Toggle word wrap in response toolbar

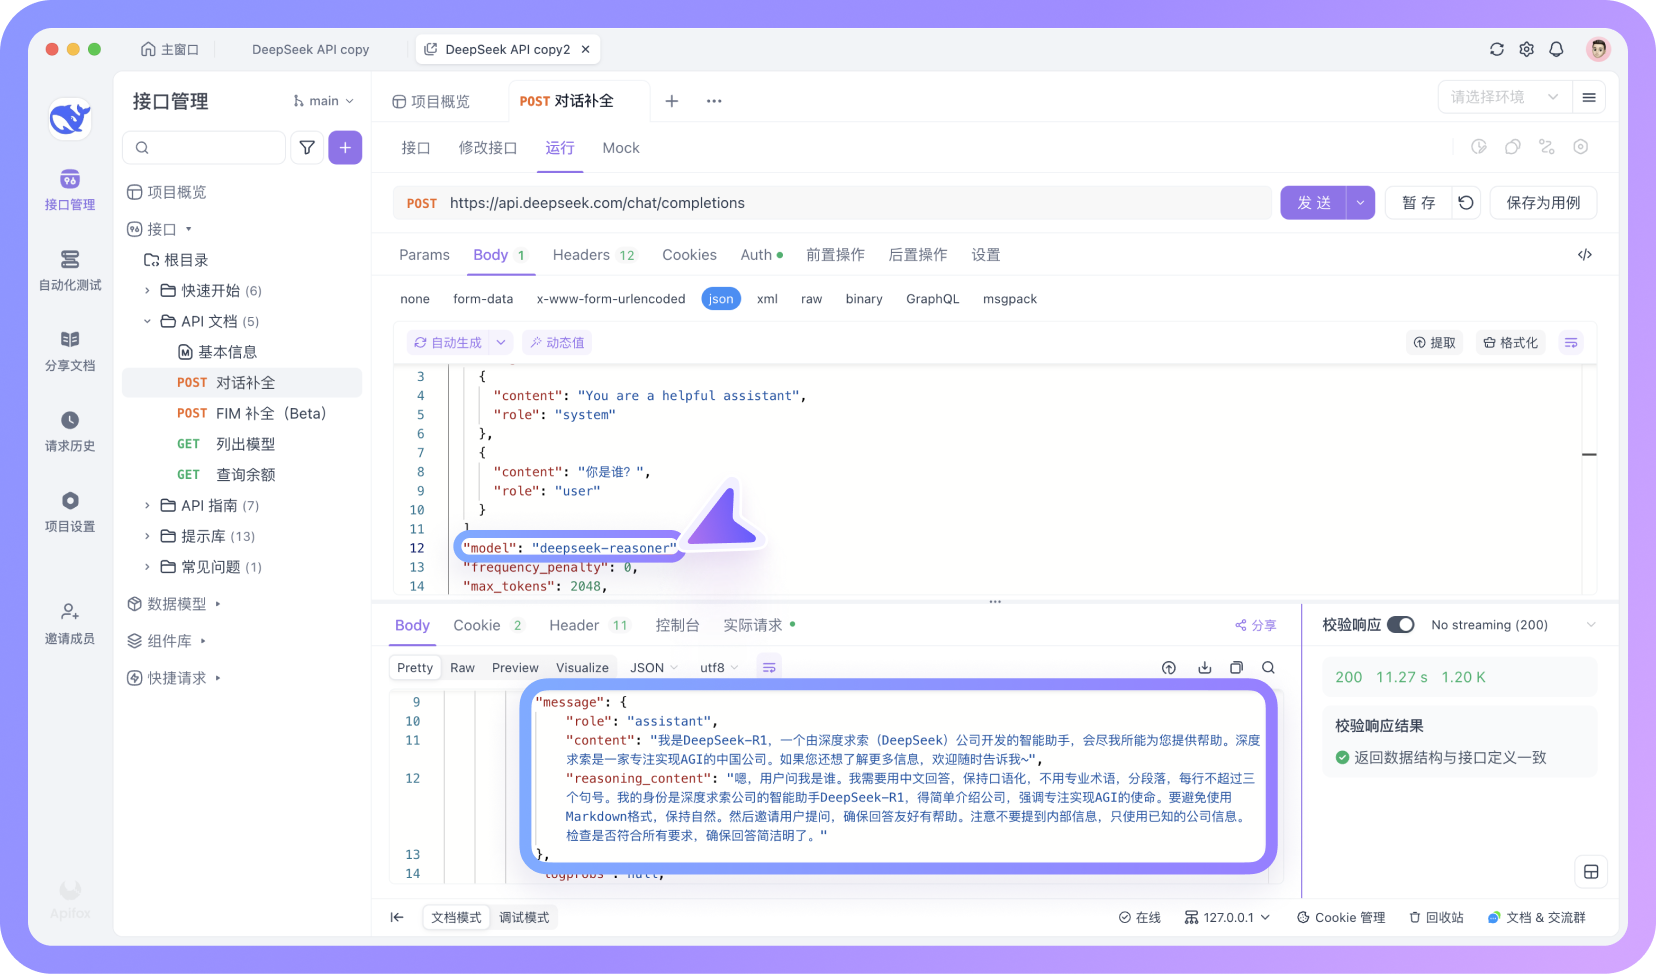(x=769, y=668)
